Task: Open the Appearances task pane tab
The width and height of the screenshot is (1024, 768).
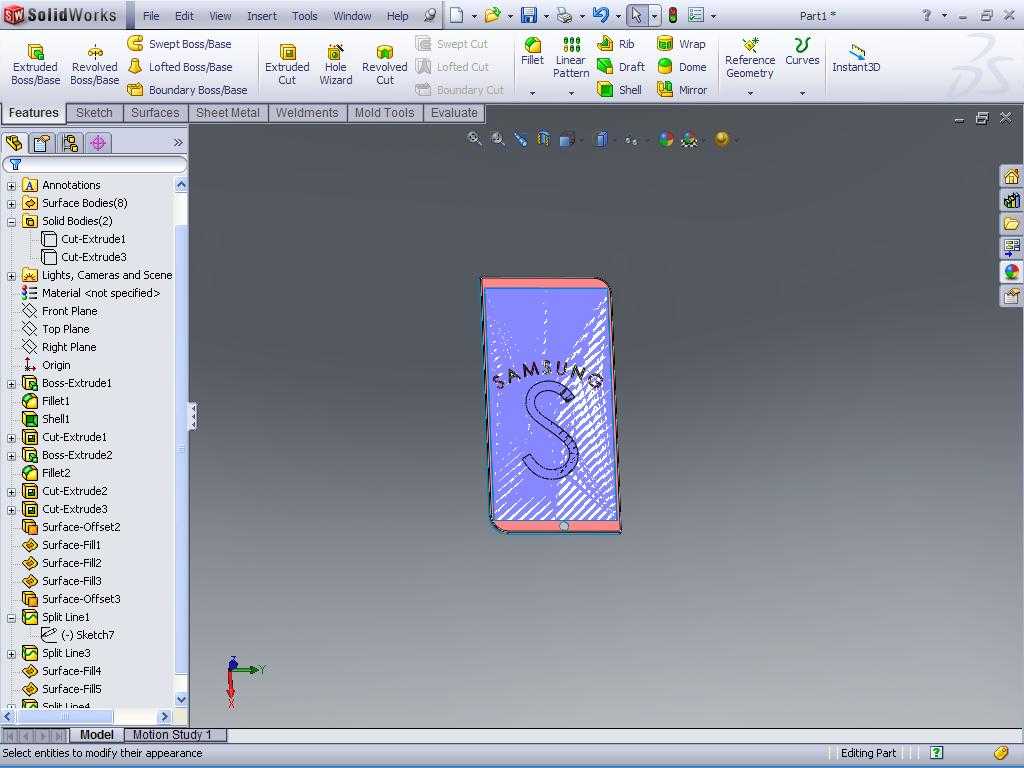Action: [1011, 272]
